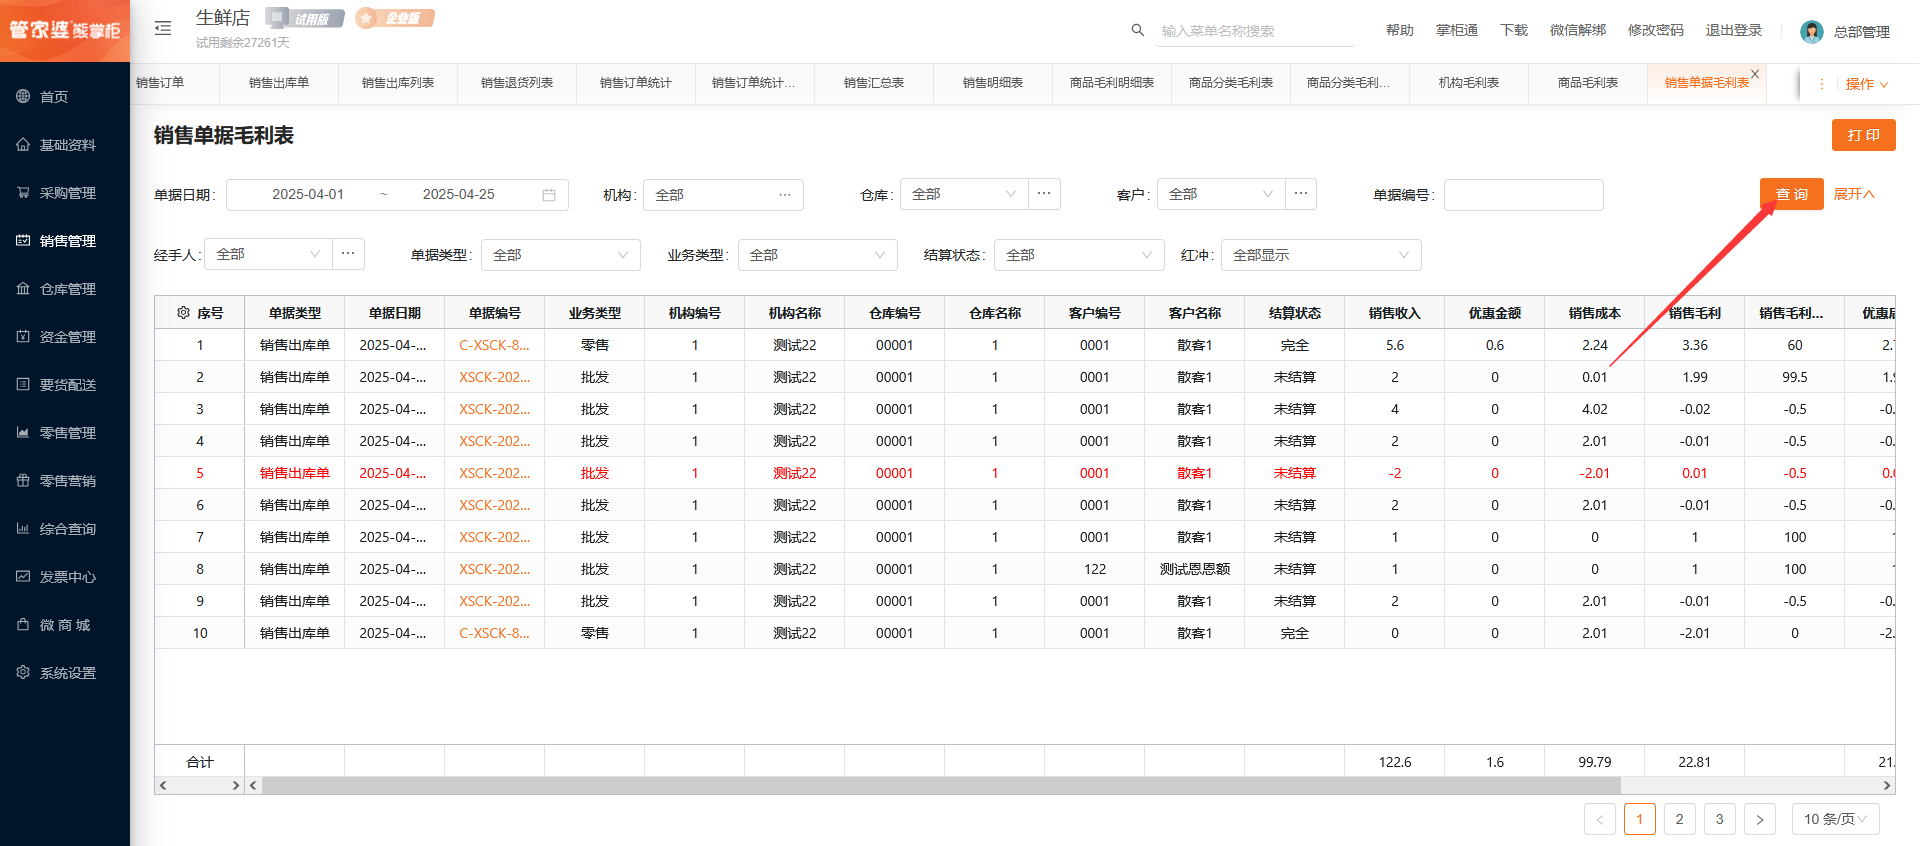The height and width of the screenshot is (846, 1920).
Task: Click customer name 测试恩恩额 in row 8
Action: pyautogui.click(x=1195, y=569)
